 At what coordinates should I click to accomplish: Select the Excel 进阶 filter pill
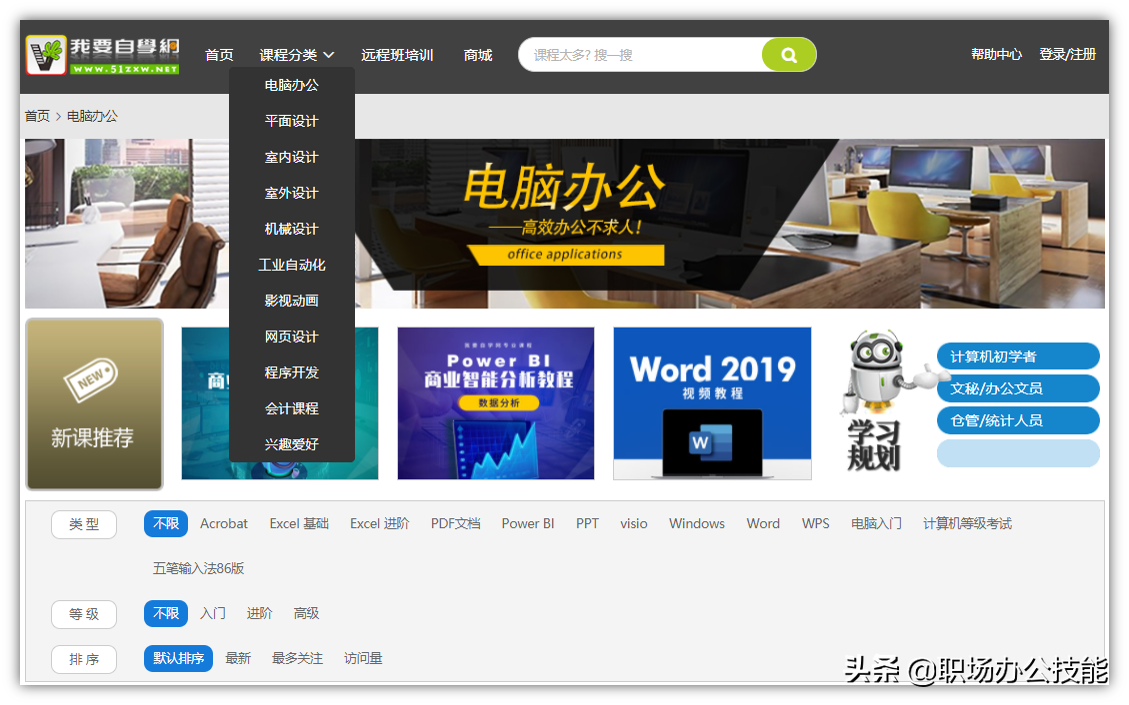379,523
